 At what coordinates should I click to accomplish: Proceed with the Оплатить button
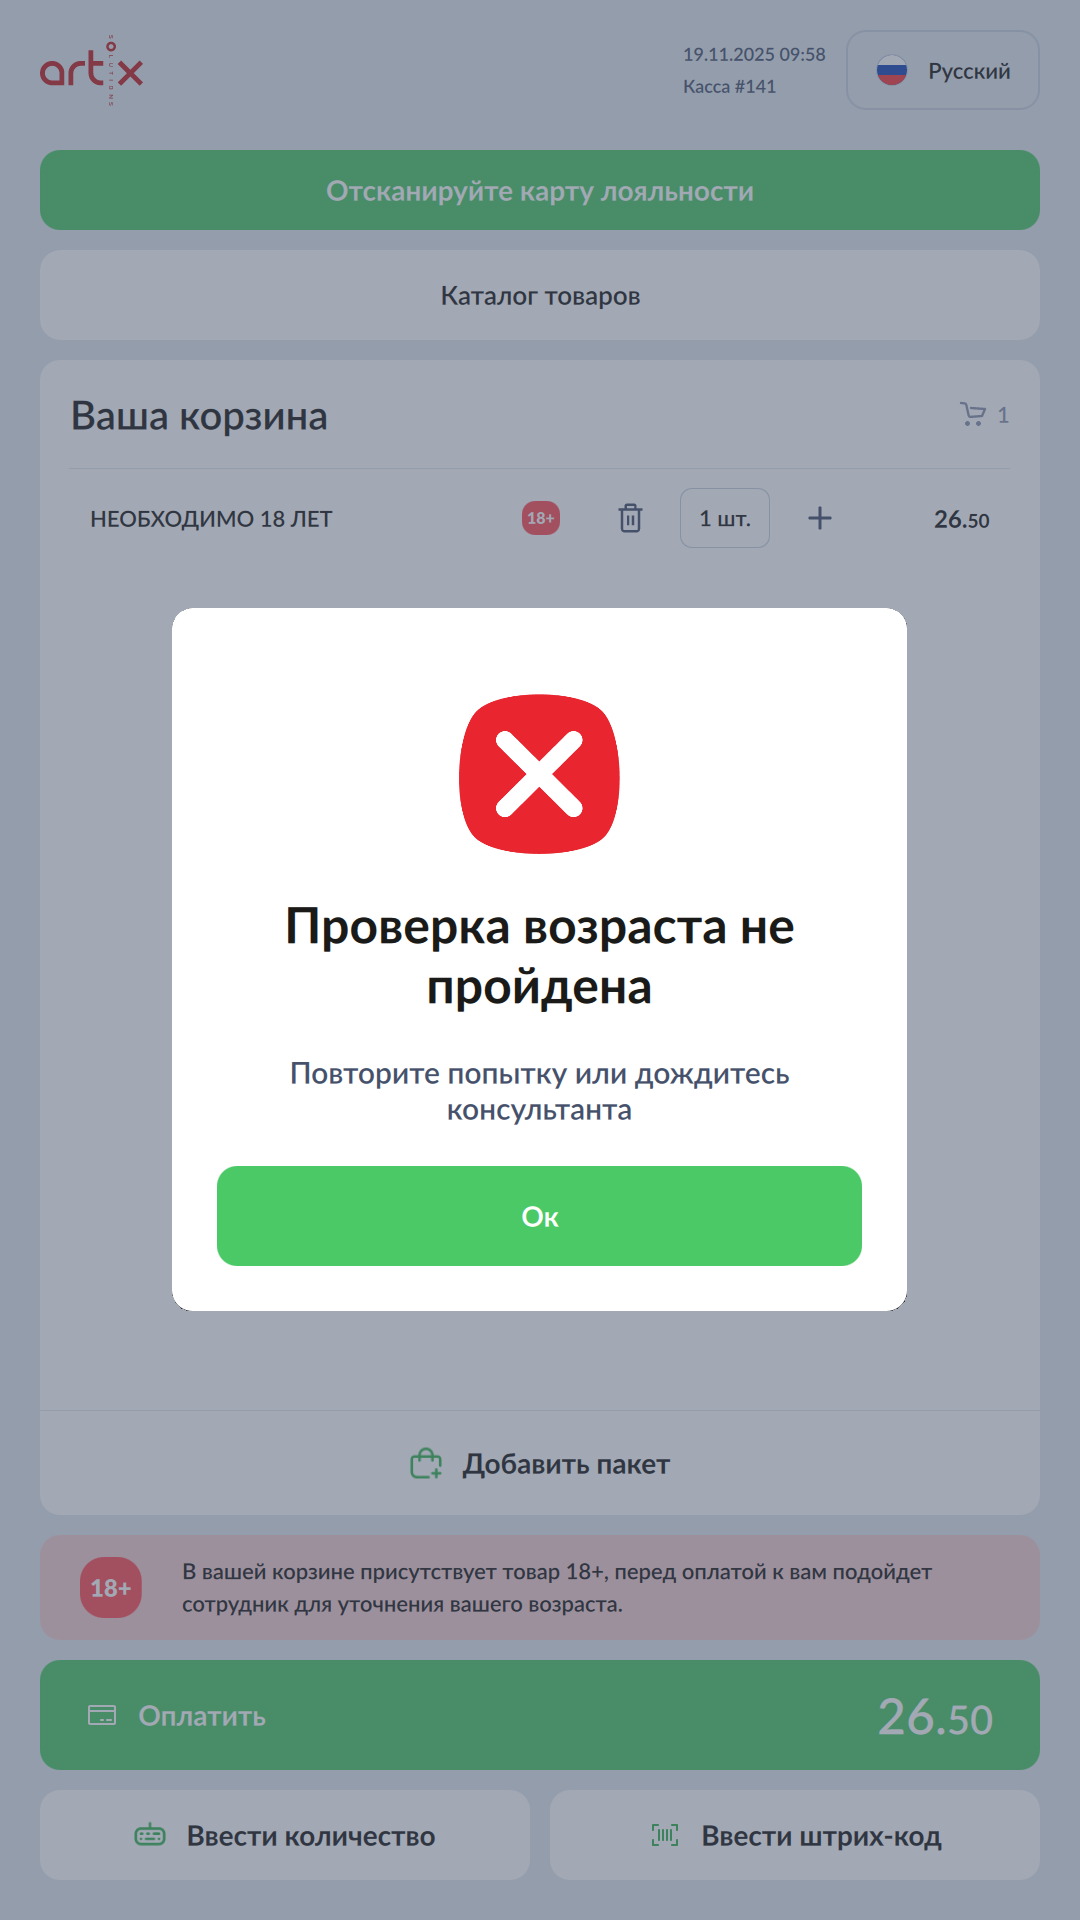[540, 1715]
